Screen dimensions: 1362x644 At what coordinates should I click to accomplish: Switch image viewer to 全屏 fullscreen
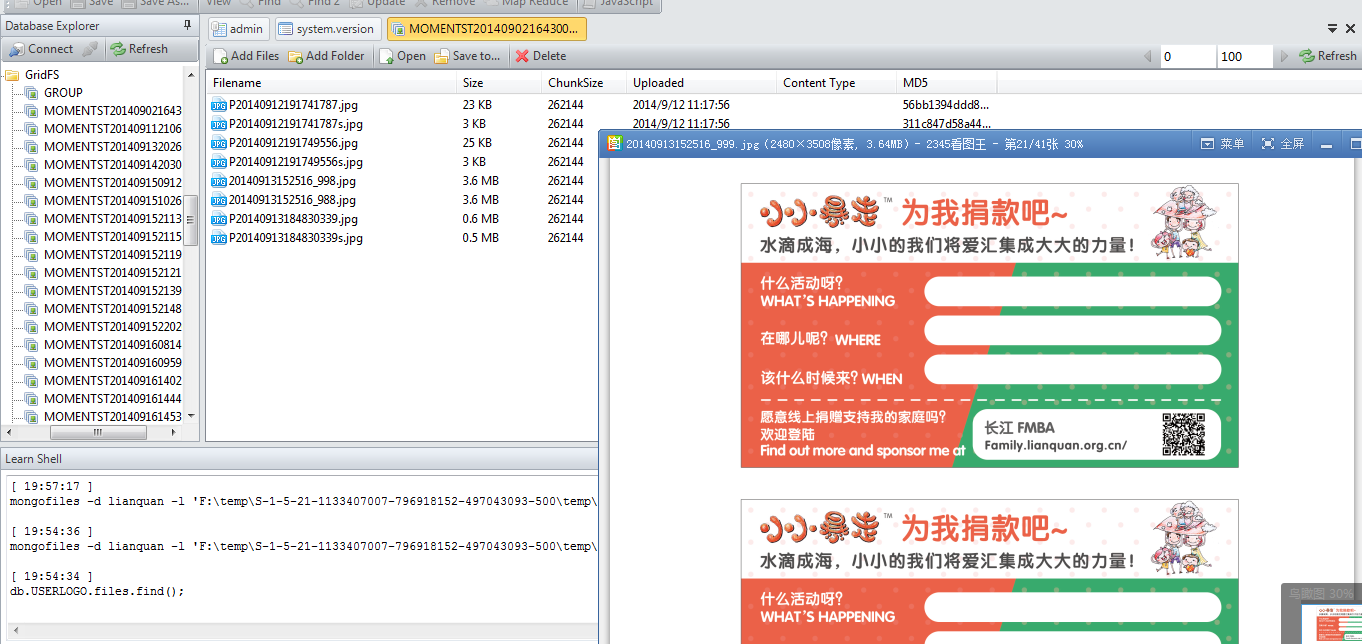(x=1282, y=144)
